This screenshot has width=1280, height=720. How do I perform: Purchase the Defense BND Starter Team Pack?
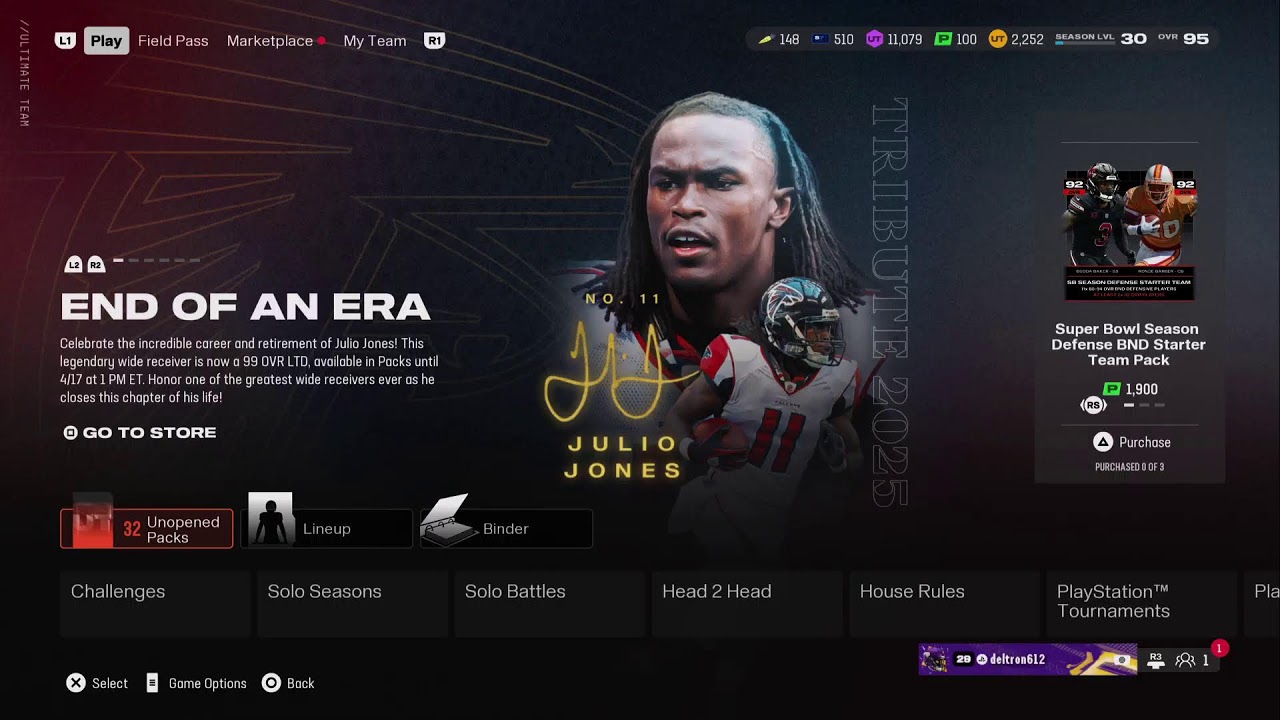pos(1130,442)
